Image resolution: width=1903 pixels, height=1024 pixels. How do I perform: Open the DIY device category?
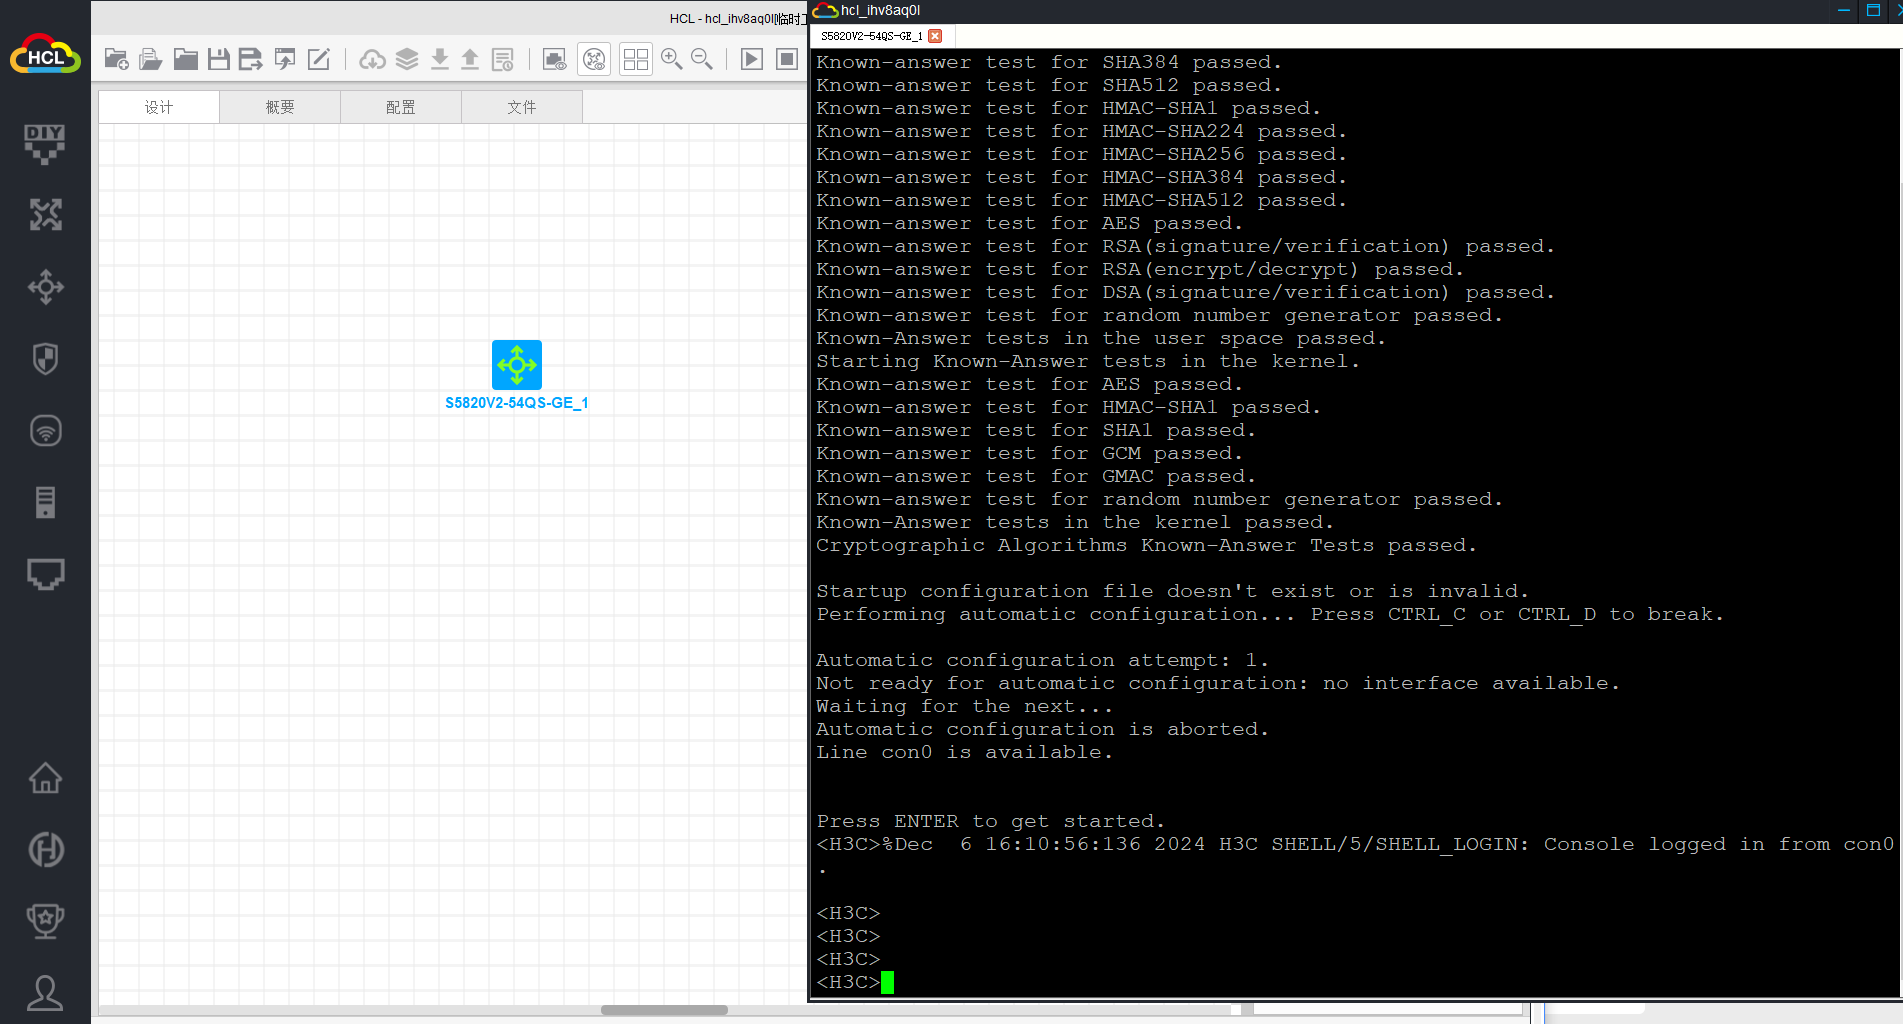point(45,143)
